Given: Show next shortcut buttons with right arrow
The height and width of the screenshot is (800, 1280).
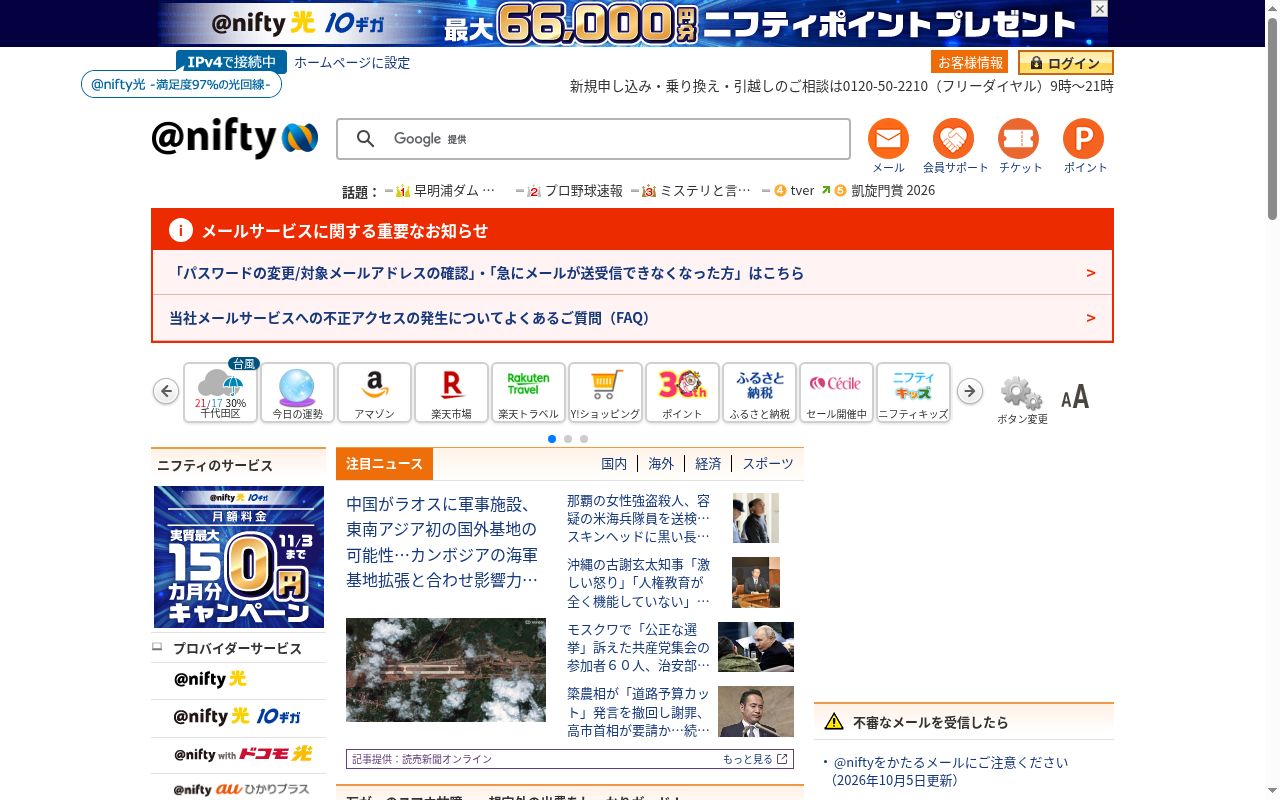Looking at the screenshot, I should click(x=970, y=391).
